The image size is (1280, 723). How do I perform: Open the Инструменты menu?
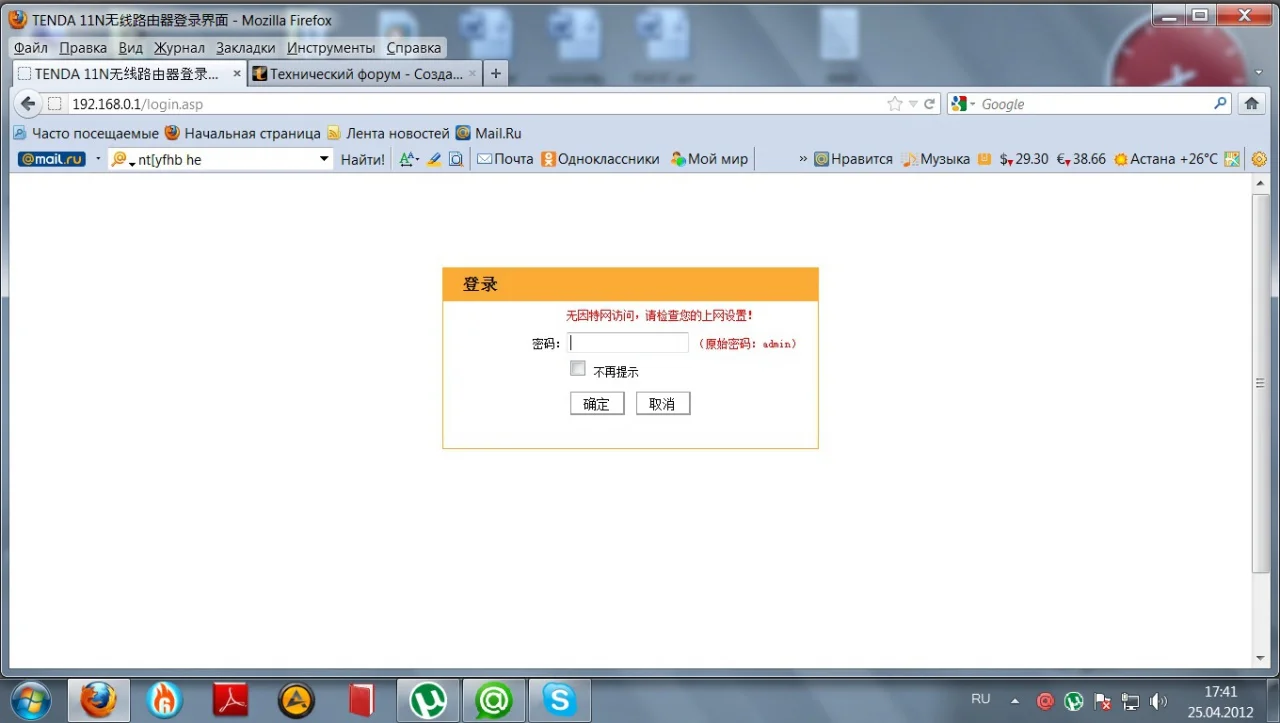tap(331, 47)
